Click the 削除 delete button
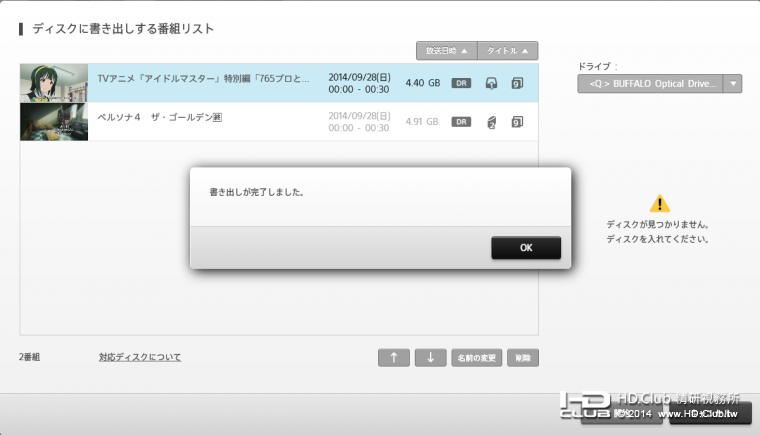Viewport: 760px width, 435px height. pyautogui.click(x=523, y=358)
